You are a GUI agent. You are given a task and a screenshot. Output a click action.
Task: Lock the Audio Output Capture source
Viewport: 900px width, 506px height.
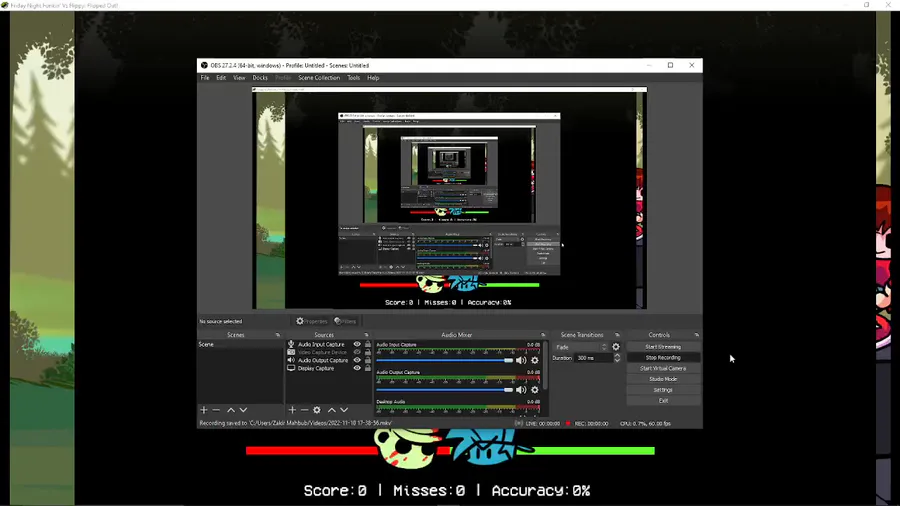click(x=368, y=360)
